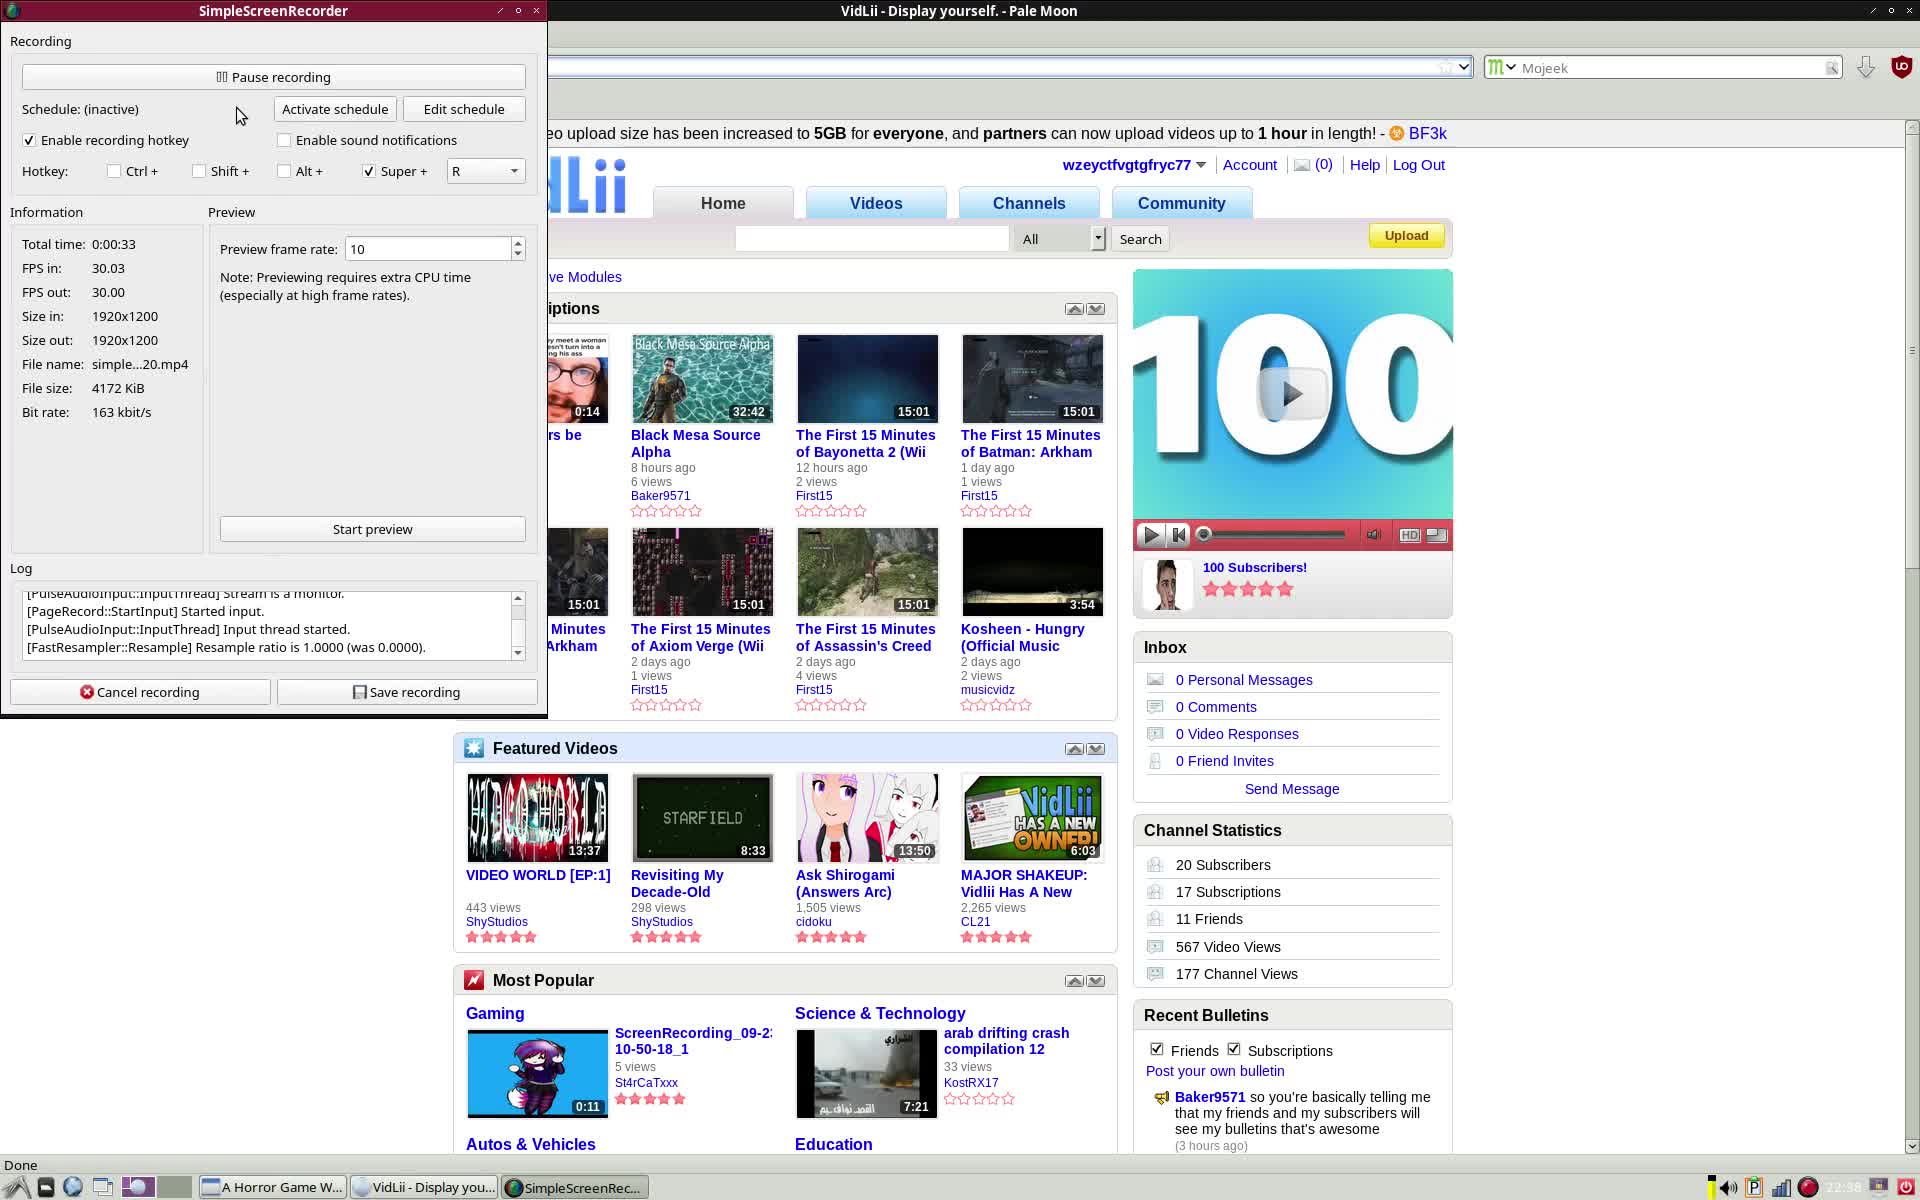Click the red record tray icon
This screenshot has height=1200, width=1920.
click(1807, 1187)
